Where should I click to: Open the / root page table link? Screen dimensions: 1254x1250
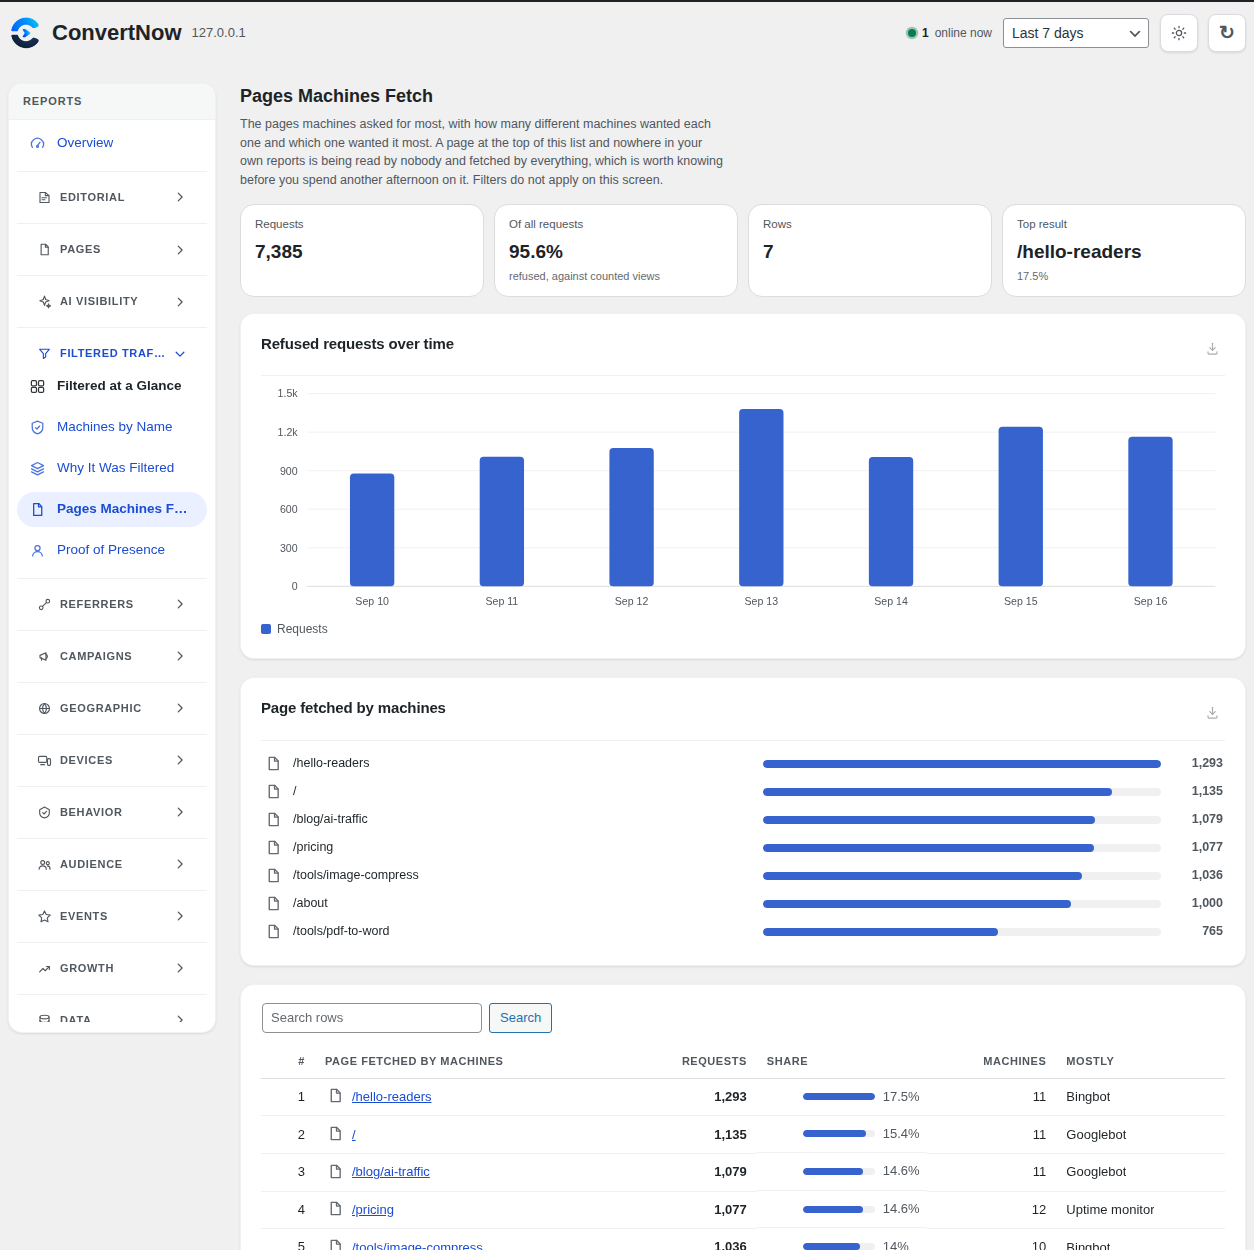tap(354, 1135)
